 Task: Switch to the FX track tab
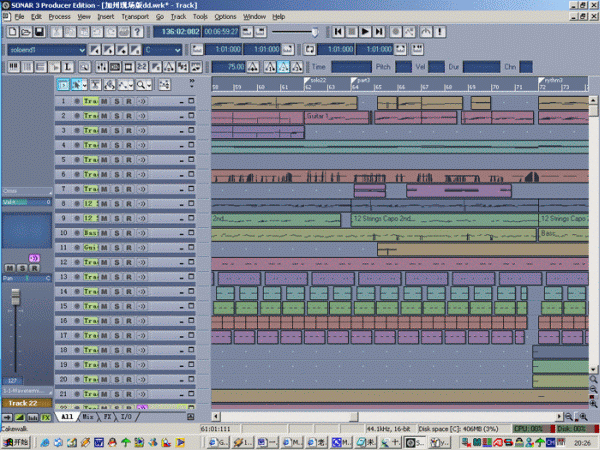[x=108, y=417]
